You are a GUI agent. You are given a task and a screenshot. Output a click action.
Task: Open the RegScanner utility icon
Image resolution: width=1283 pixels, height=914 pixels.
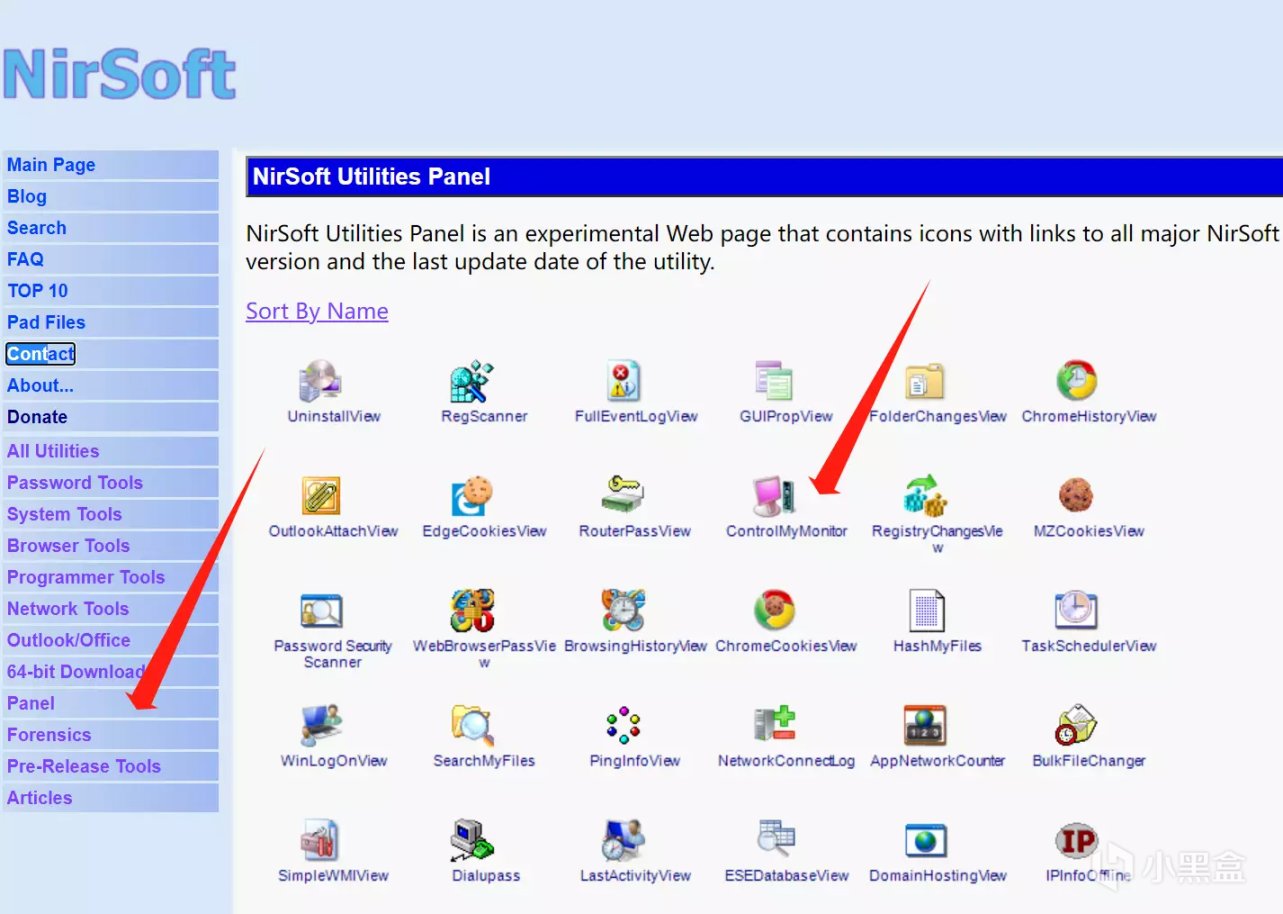coord(470,382)
